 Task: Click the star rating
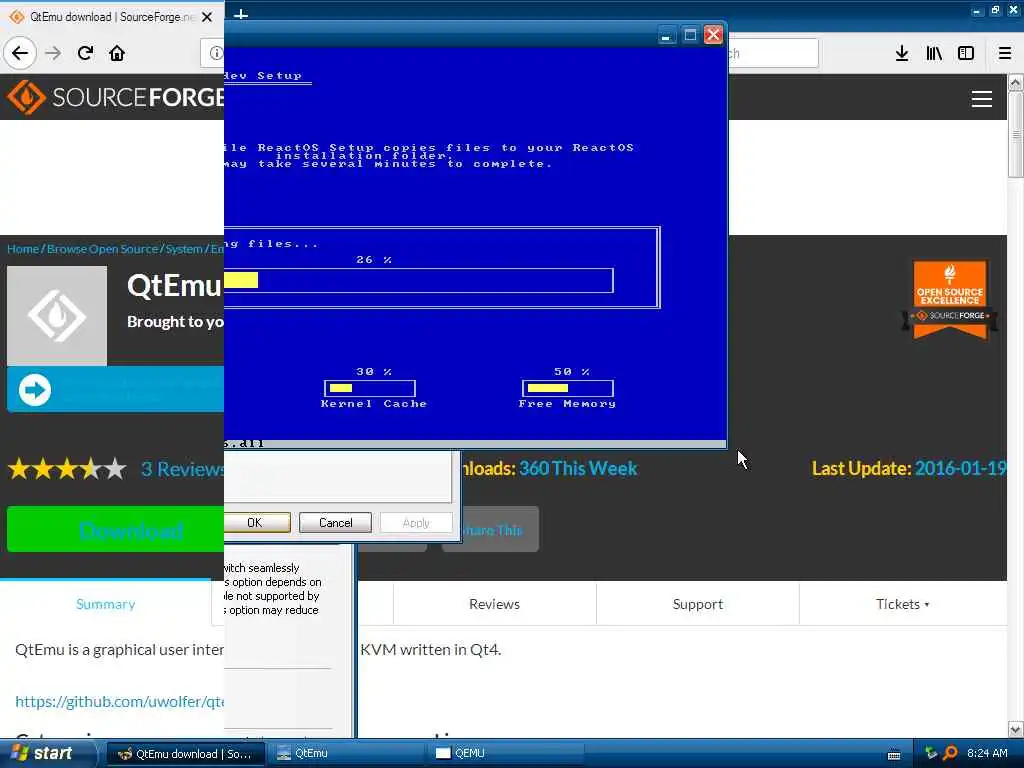[67, 469]
